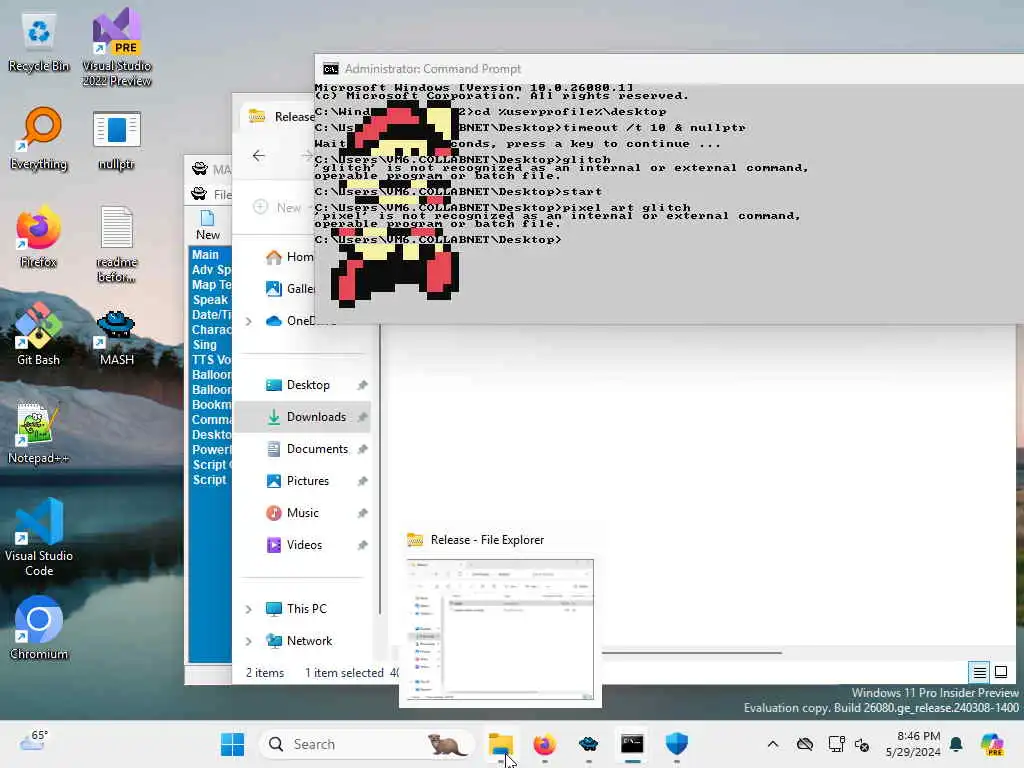Click the Firefox taskbar icon
Screen dimensions: 1024x768
545,744
